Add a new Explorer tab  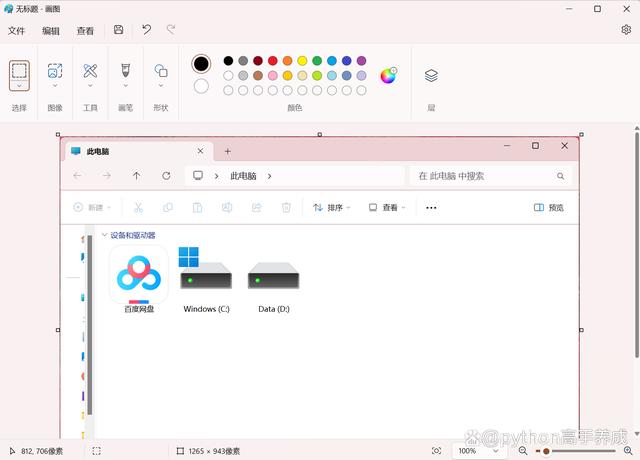click(x=228, y=151)
